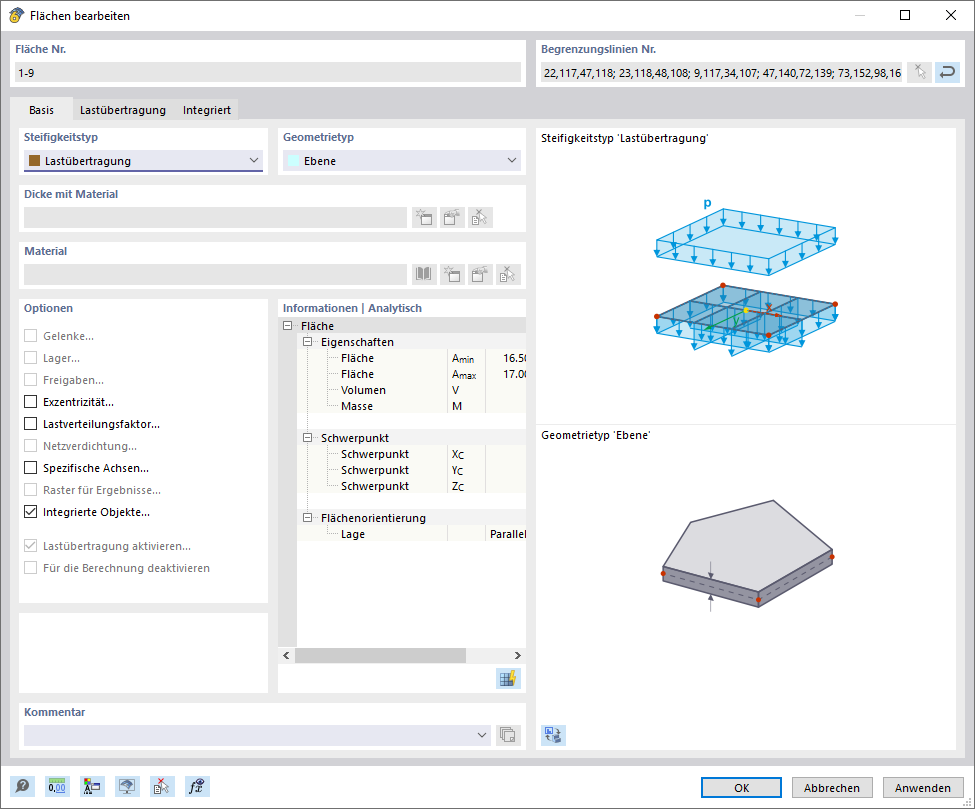Viewport: 975px width, 809px height.
Task: Click the thickness select-in-graphic icon
Action: [x=480, y=218]
